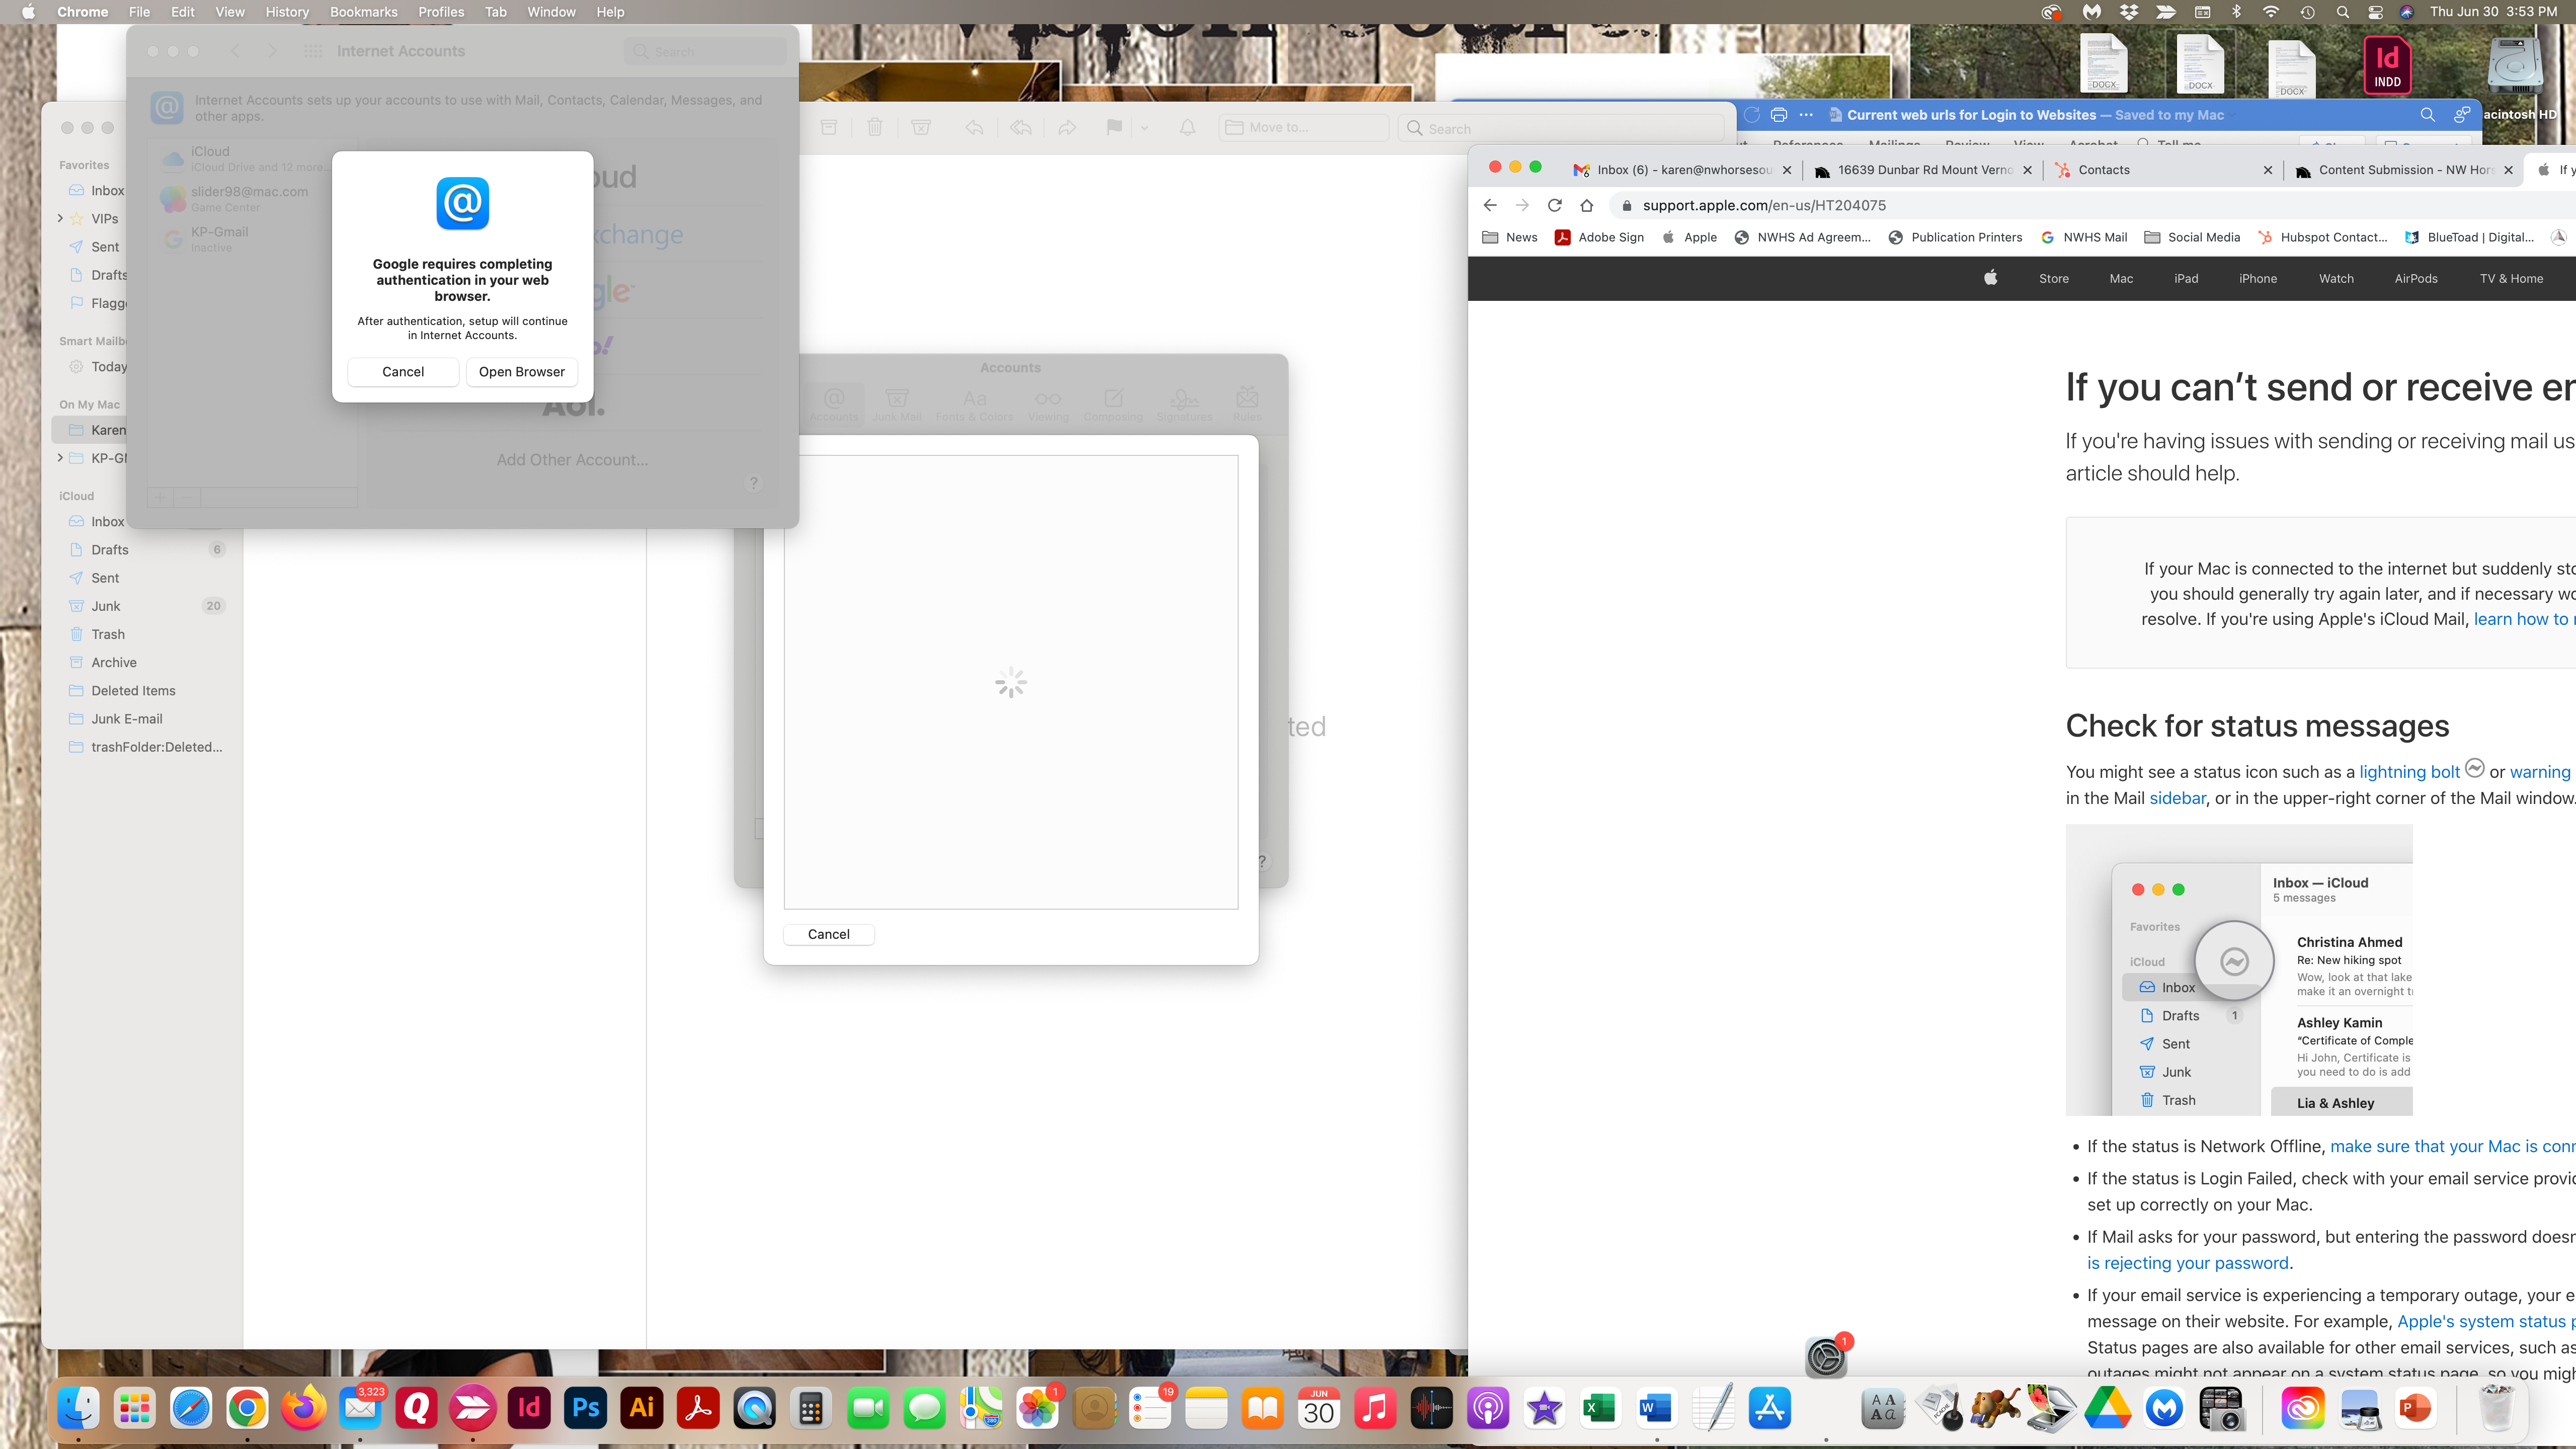This screenshot has height=1449, width=2576.
Task: Click the Chrome home icon
Action: tap(1586, 205)
